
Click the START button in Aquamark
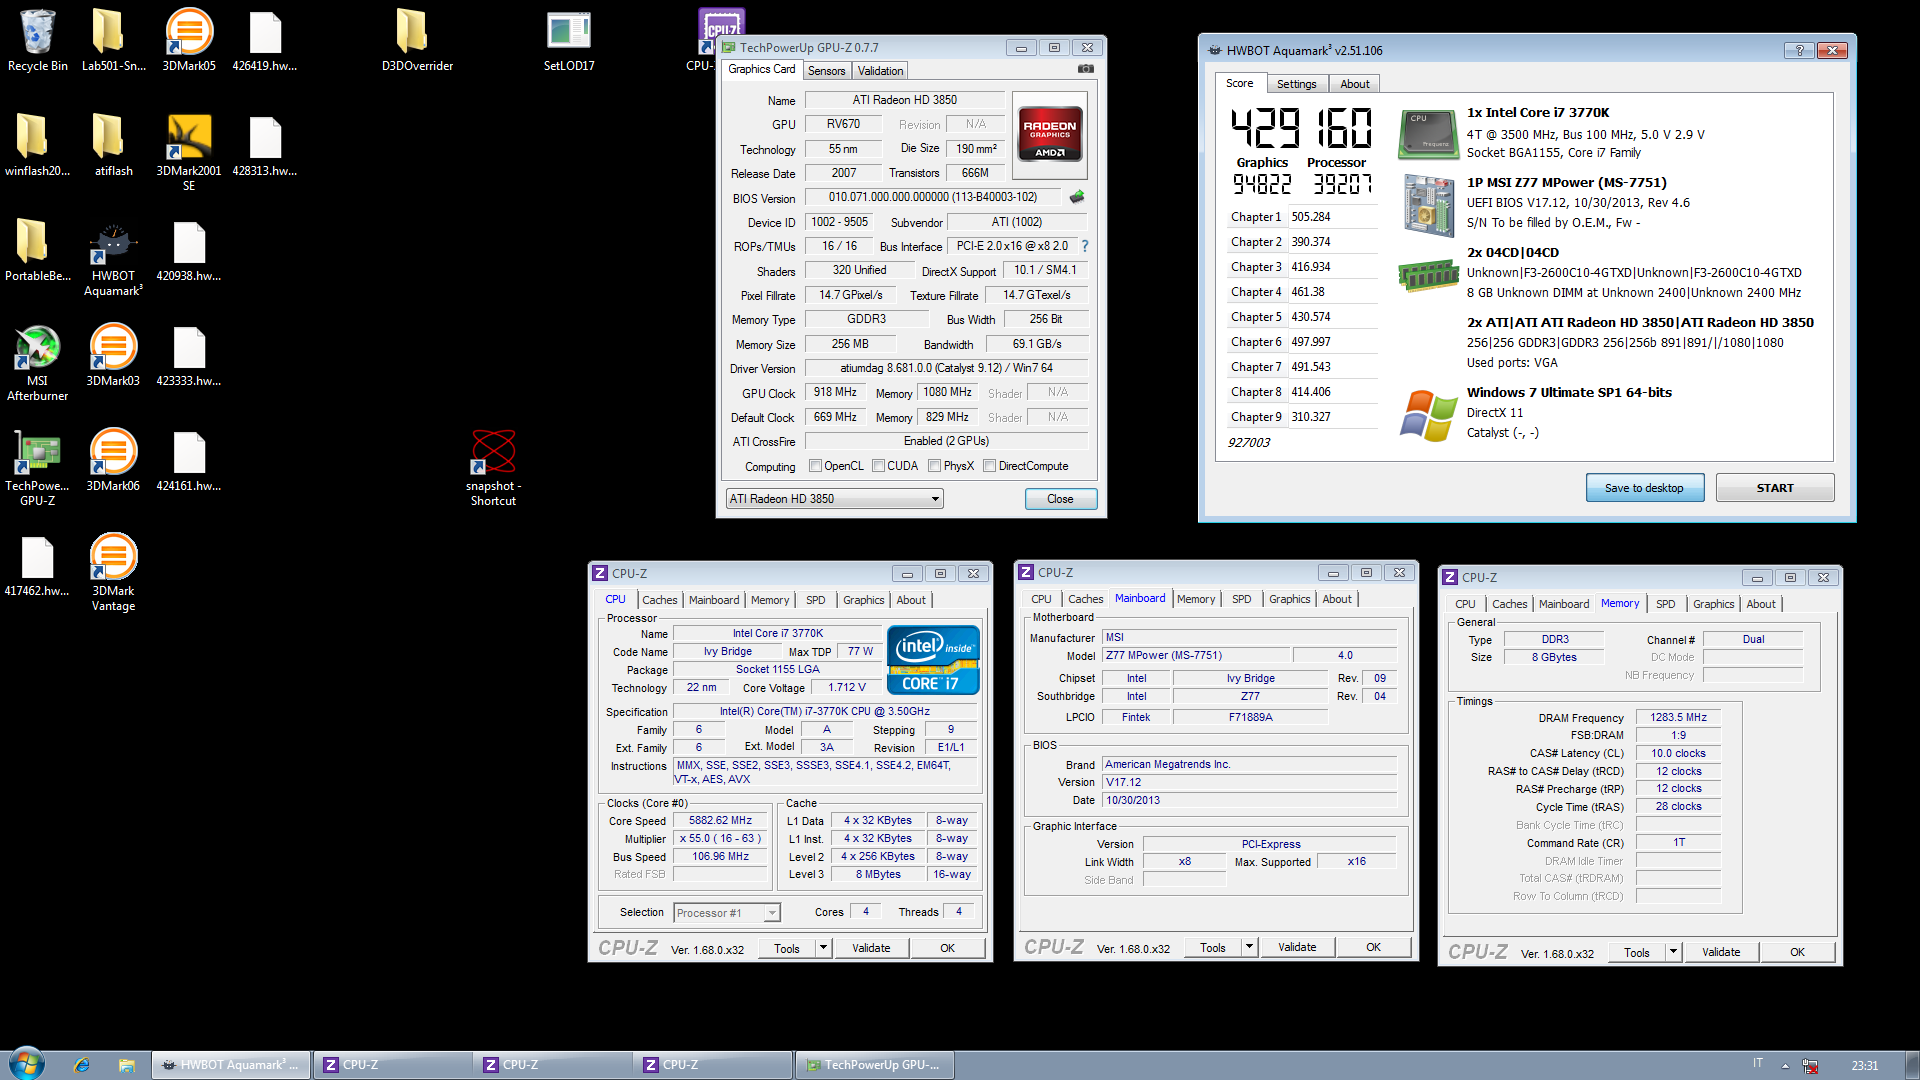pyautogui.click(x=1775, y=488)
